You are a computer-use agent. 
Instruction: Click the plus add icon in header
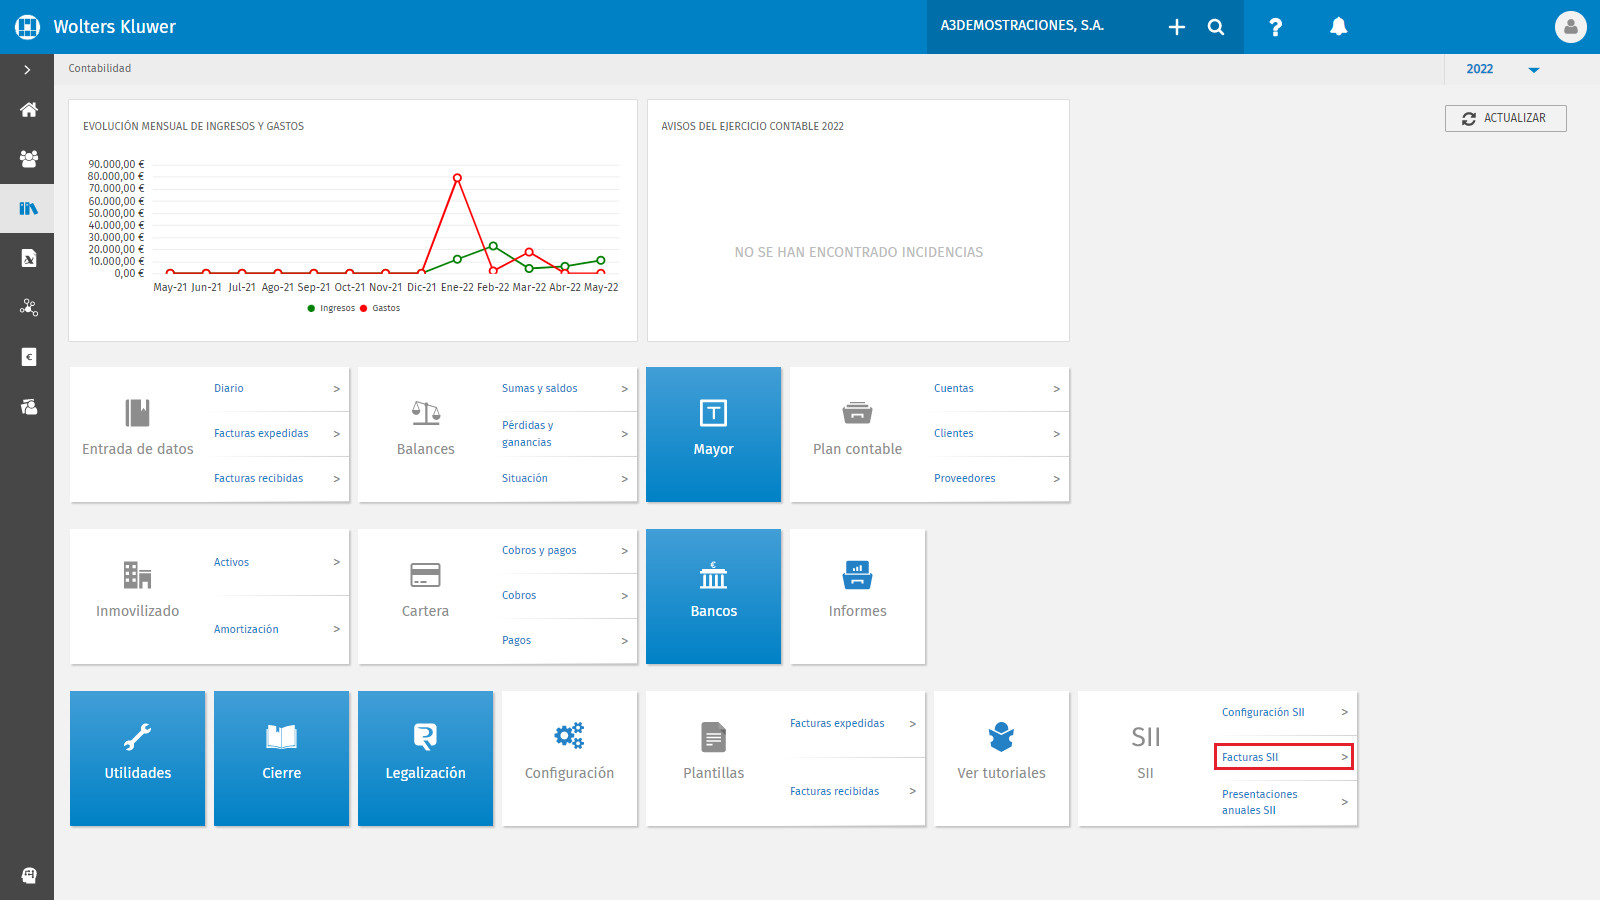1177,27
